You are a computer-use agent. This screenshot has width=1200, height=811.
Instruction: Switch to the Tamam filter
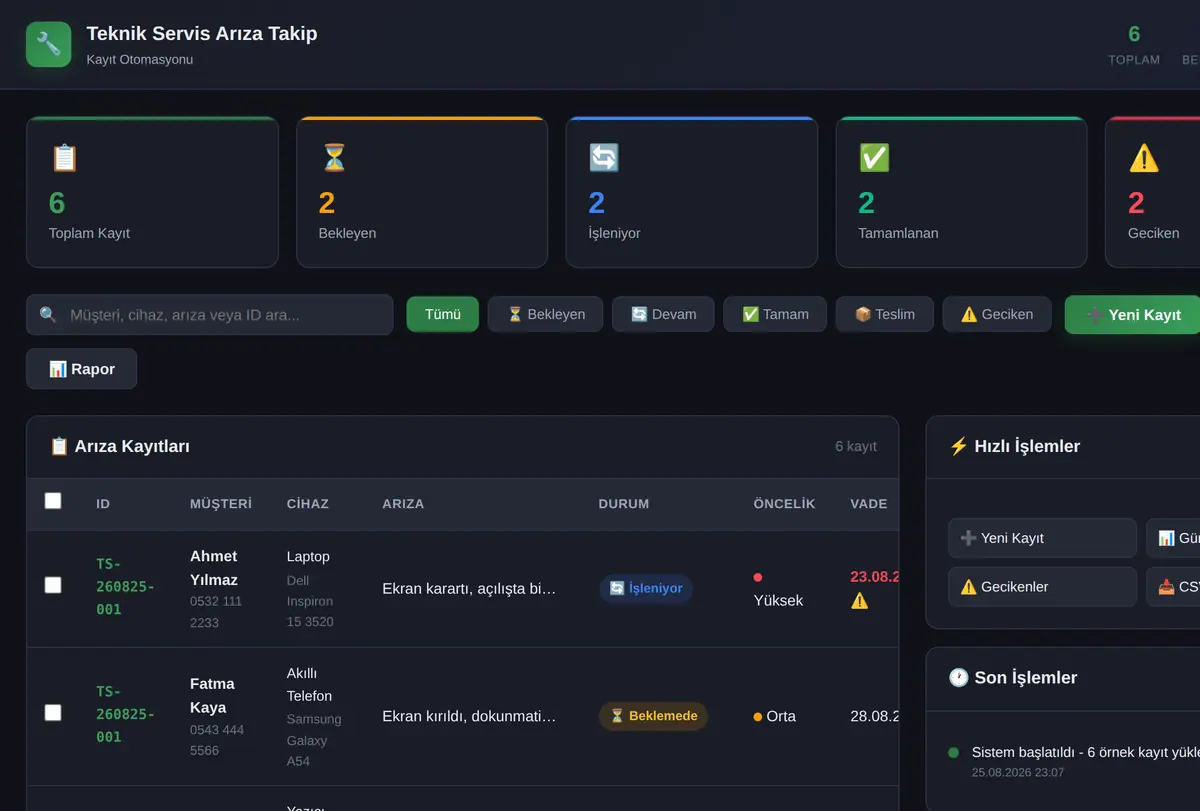tap(776, 314)
